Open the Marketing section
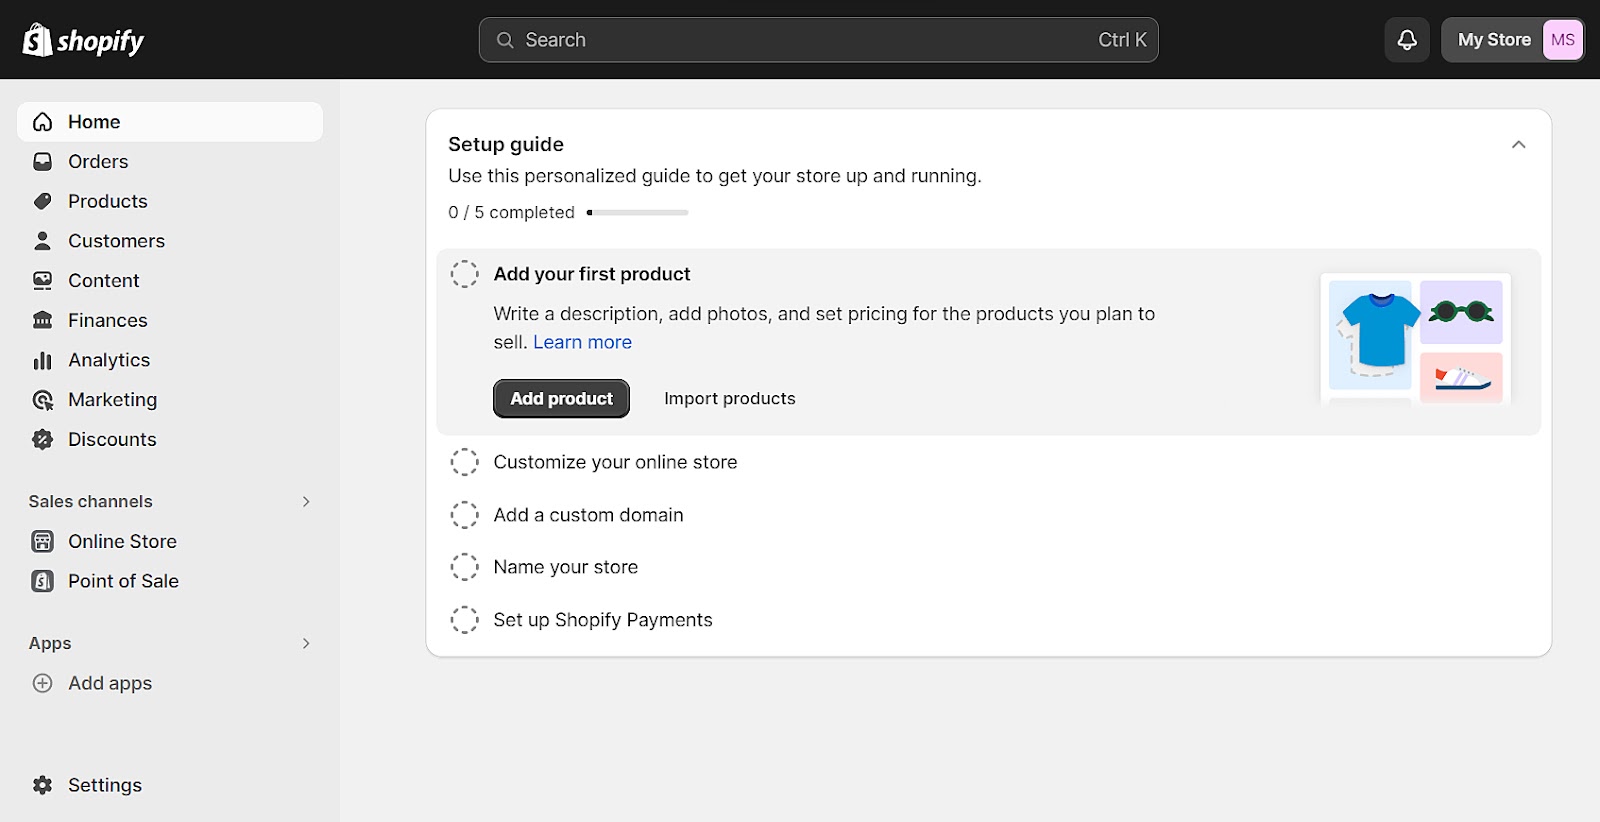The width and height of the screenshot is (1600, 822). (111, 399)
